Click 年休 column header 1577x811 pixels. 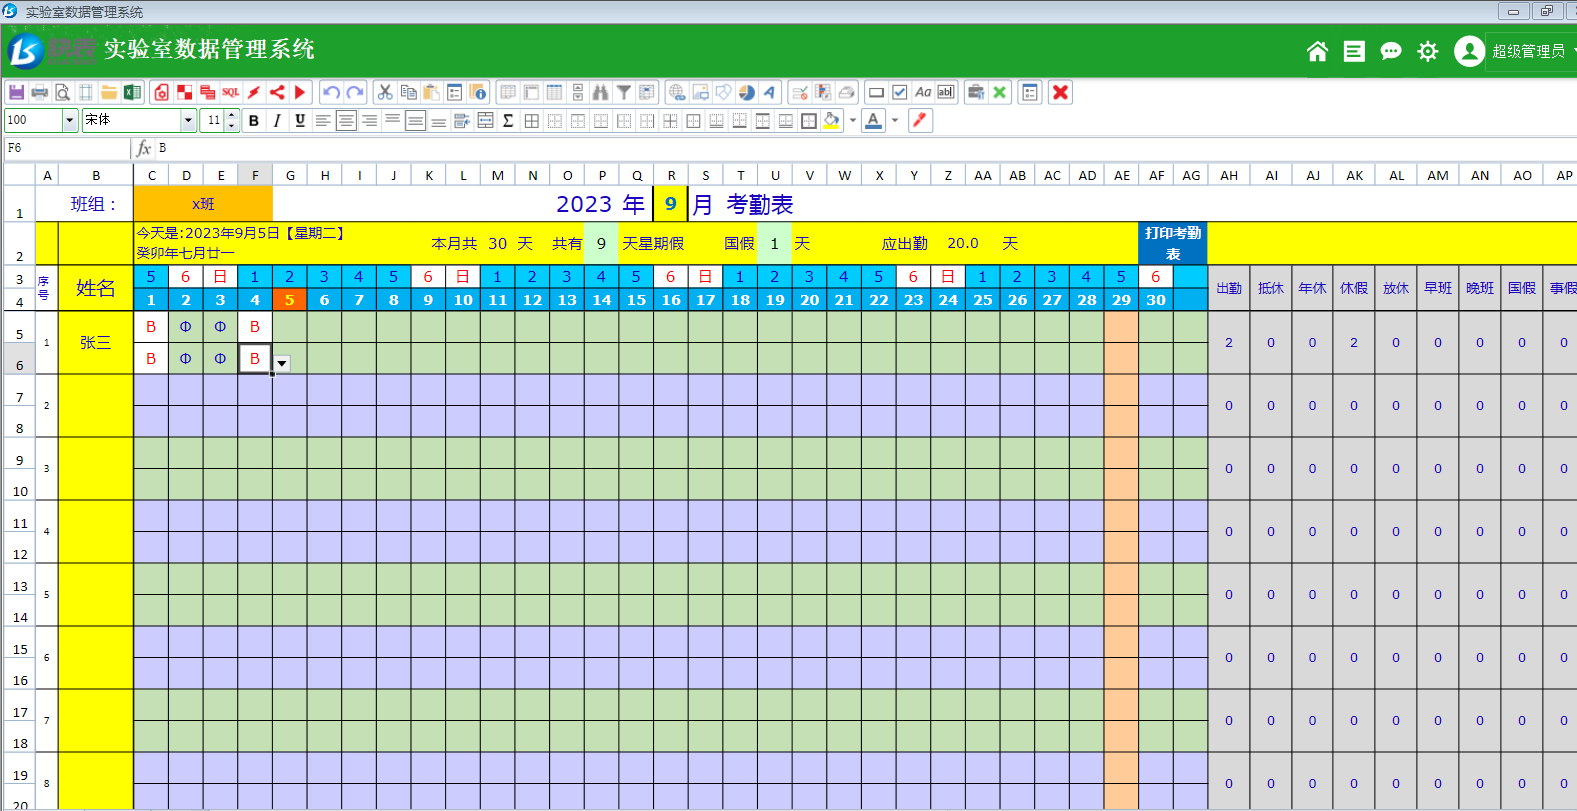(x=1312, y=288)
